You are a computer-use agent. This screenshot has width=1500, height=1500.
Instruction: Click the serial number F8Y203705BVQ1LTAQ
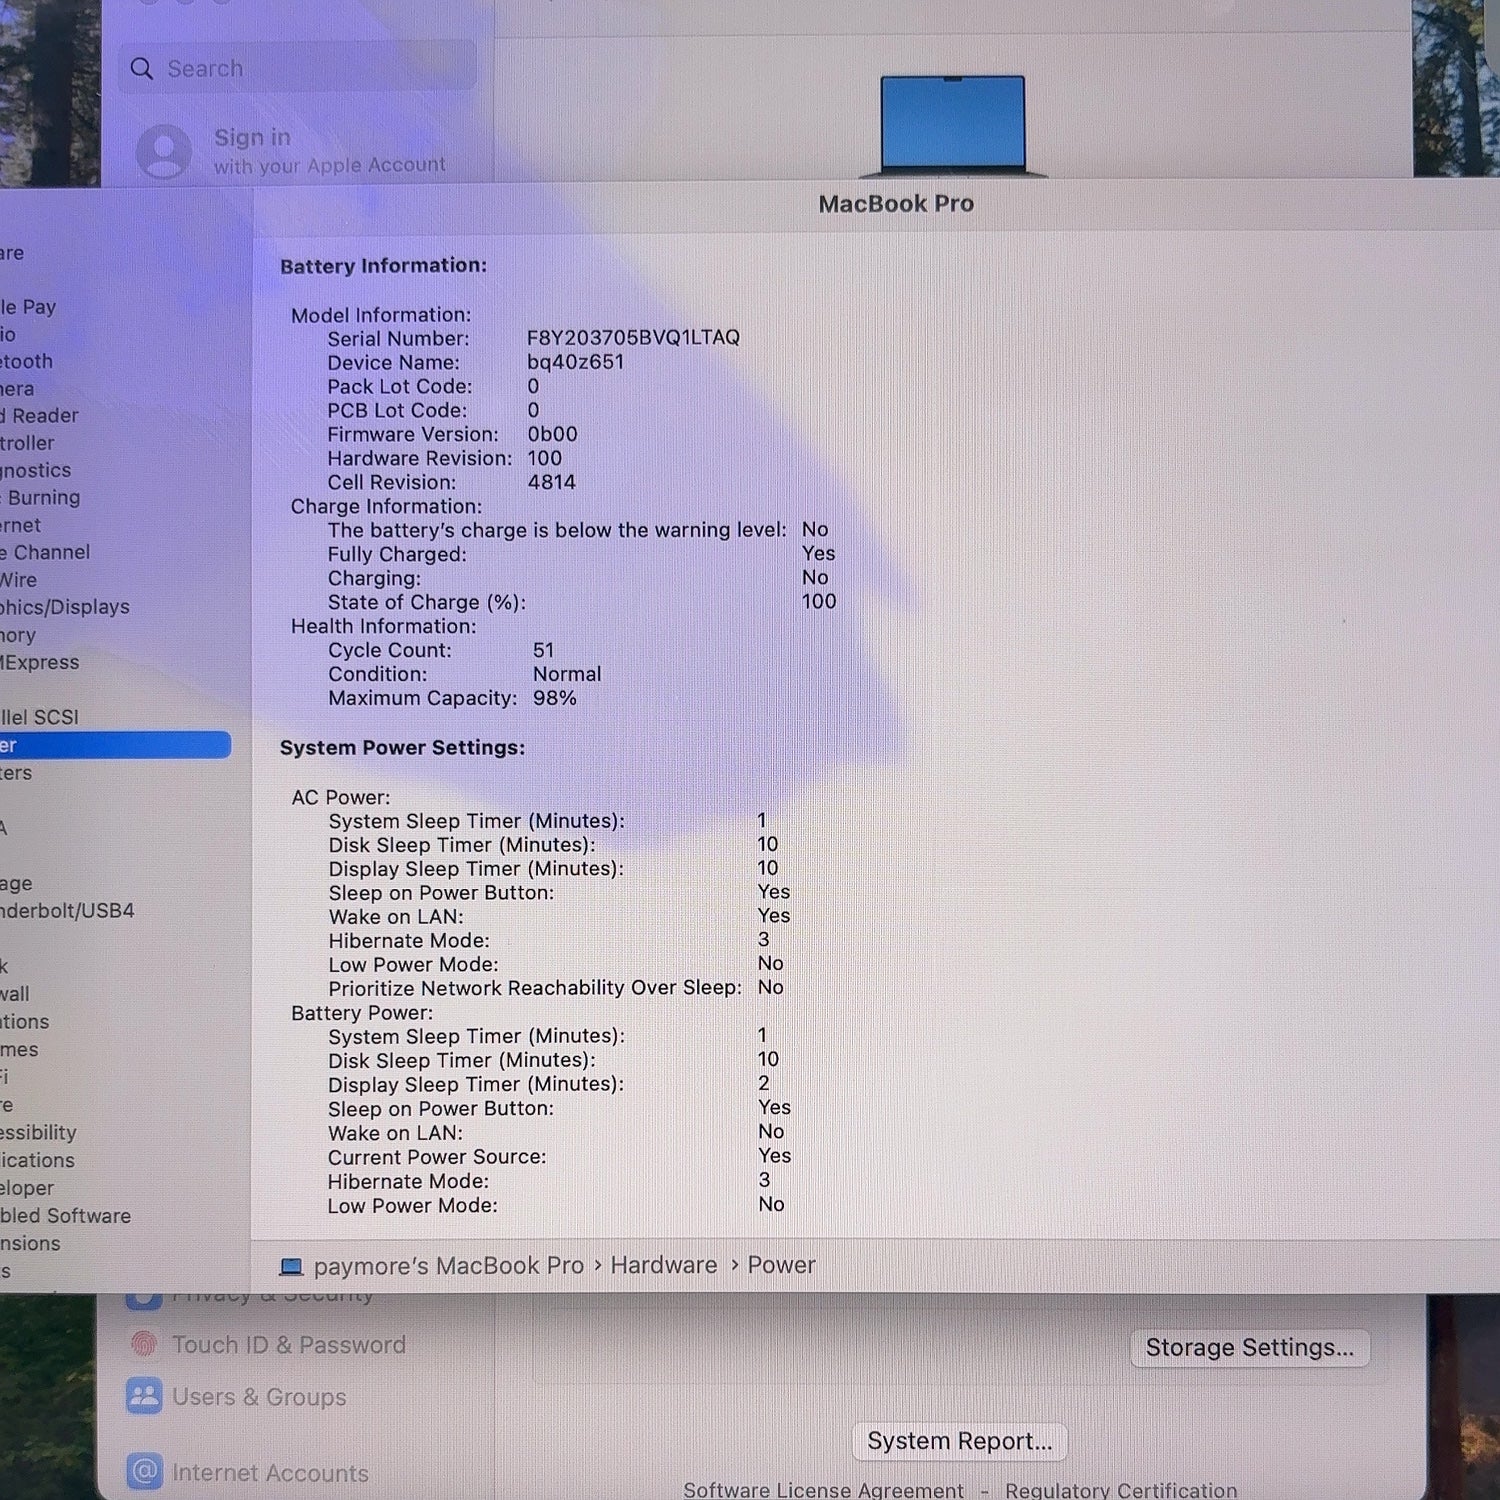[634, 338]
